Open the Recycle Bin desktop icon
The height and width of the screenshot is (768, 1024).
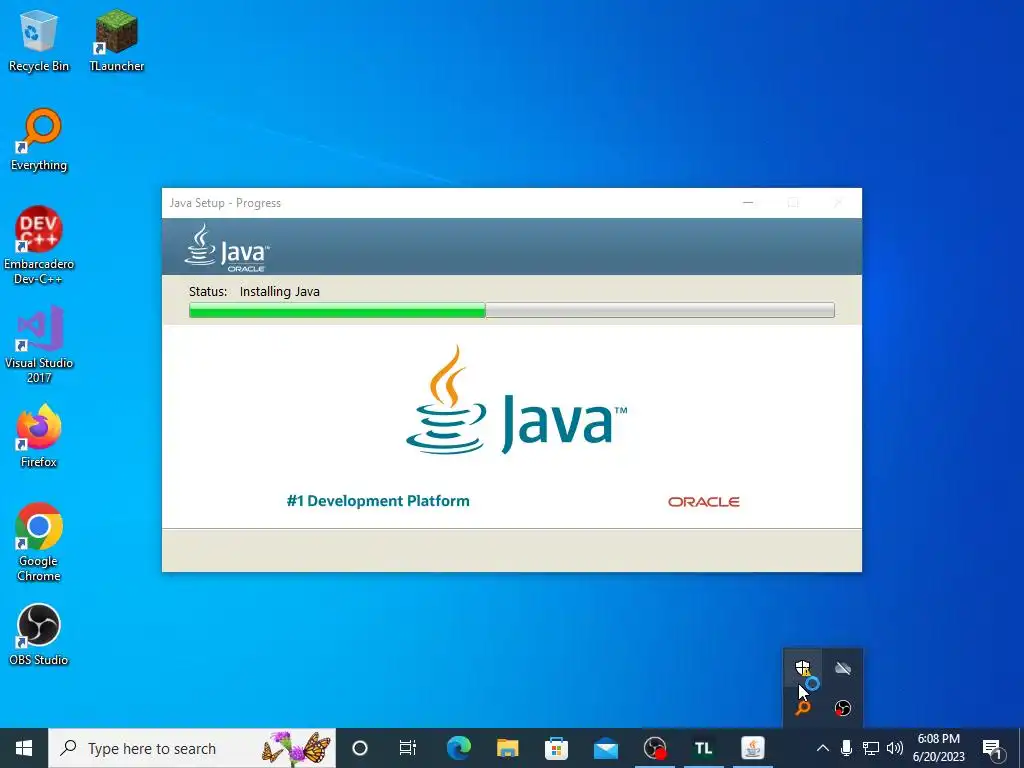coord(39,41)
